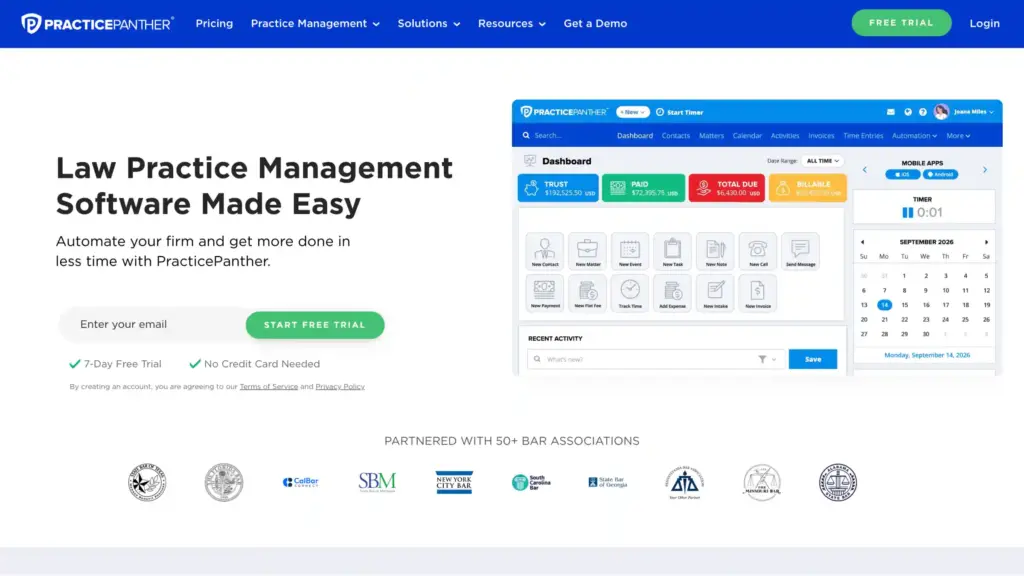Switch to the Matters tab in dashboard
The image size is (1024, 576).
711,136
